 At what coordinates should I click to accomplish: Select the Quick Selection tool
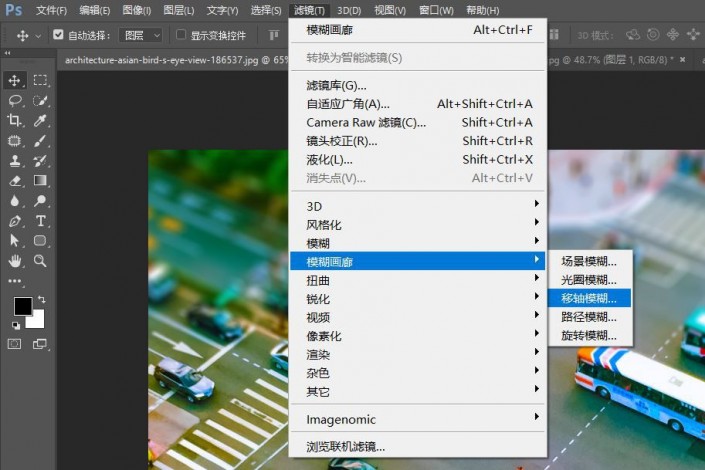coord(40,100)
